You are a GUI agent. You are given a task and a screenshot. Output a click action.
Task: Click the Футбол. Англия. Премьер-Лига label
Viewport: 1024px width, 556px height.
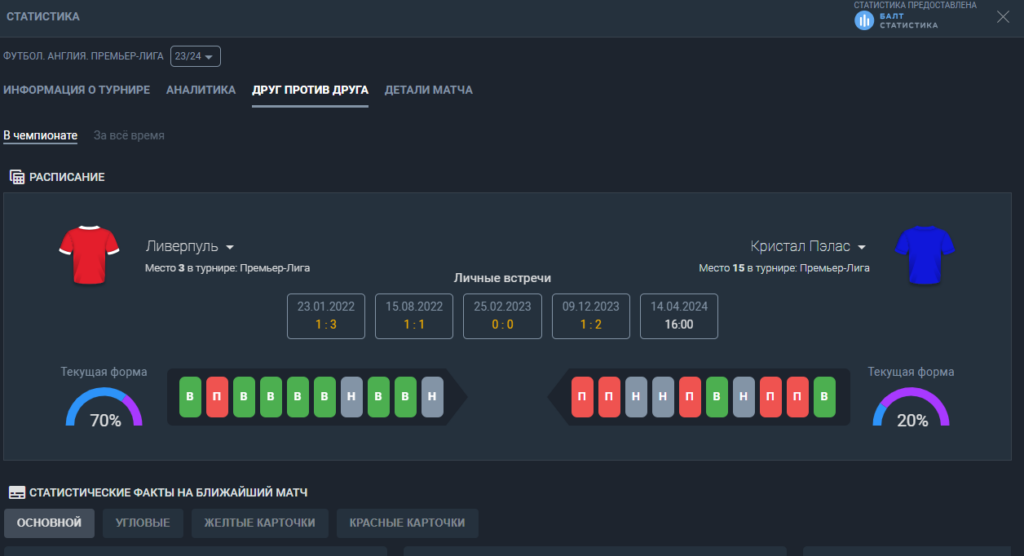[x=83, y=56]
